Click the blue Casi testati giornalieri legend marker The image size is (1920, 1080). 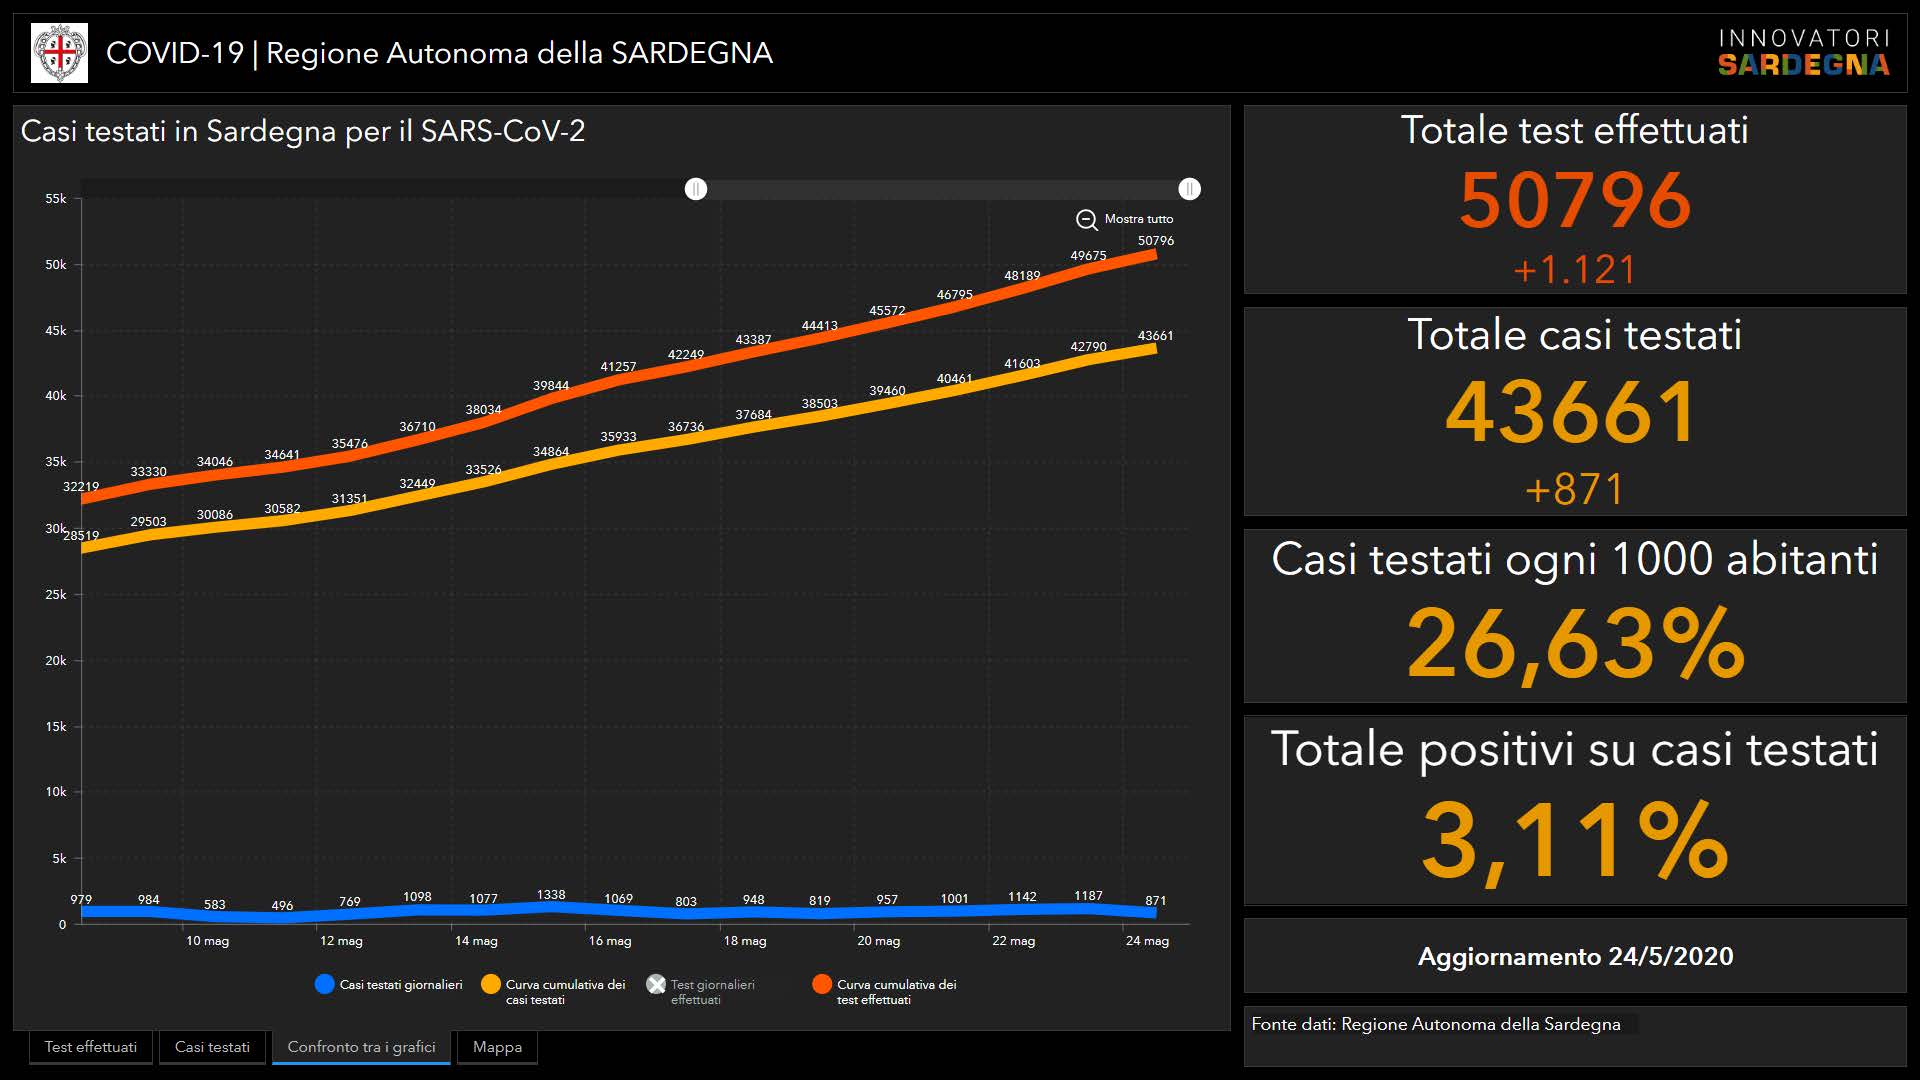tap(324, 984)
